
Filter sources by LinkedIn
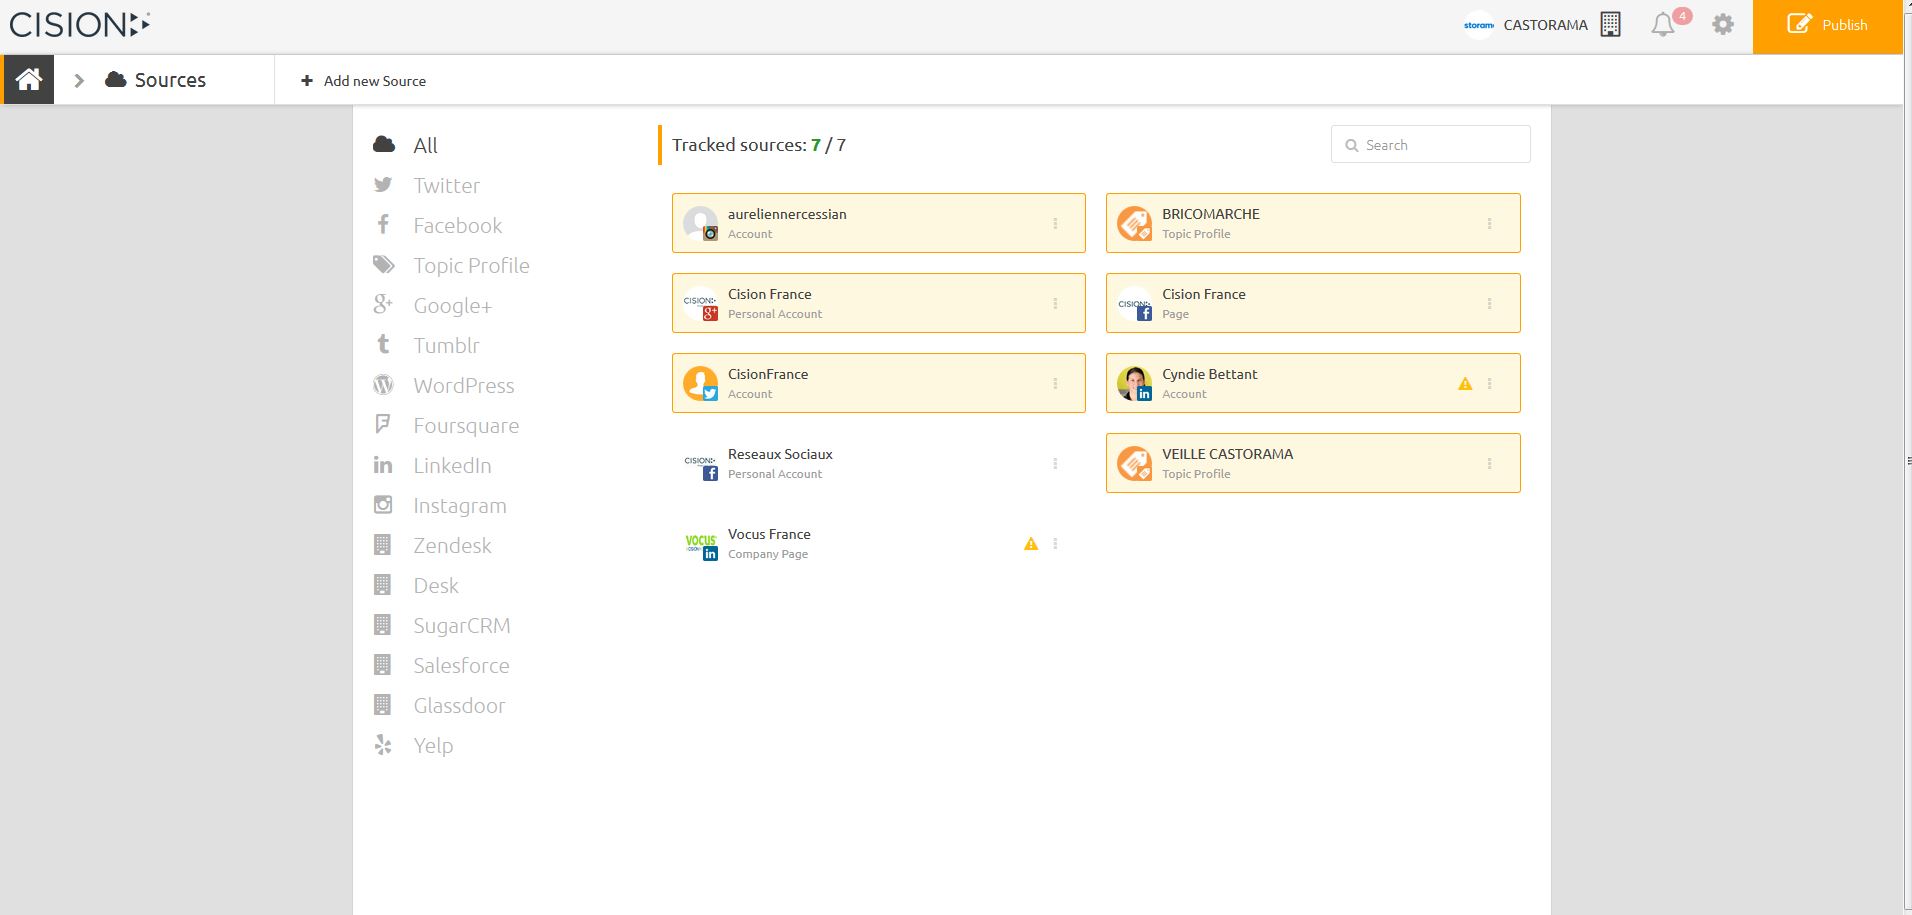click(452, 466)
